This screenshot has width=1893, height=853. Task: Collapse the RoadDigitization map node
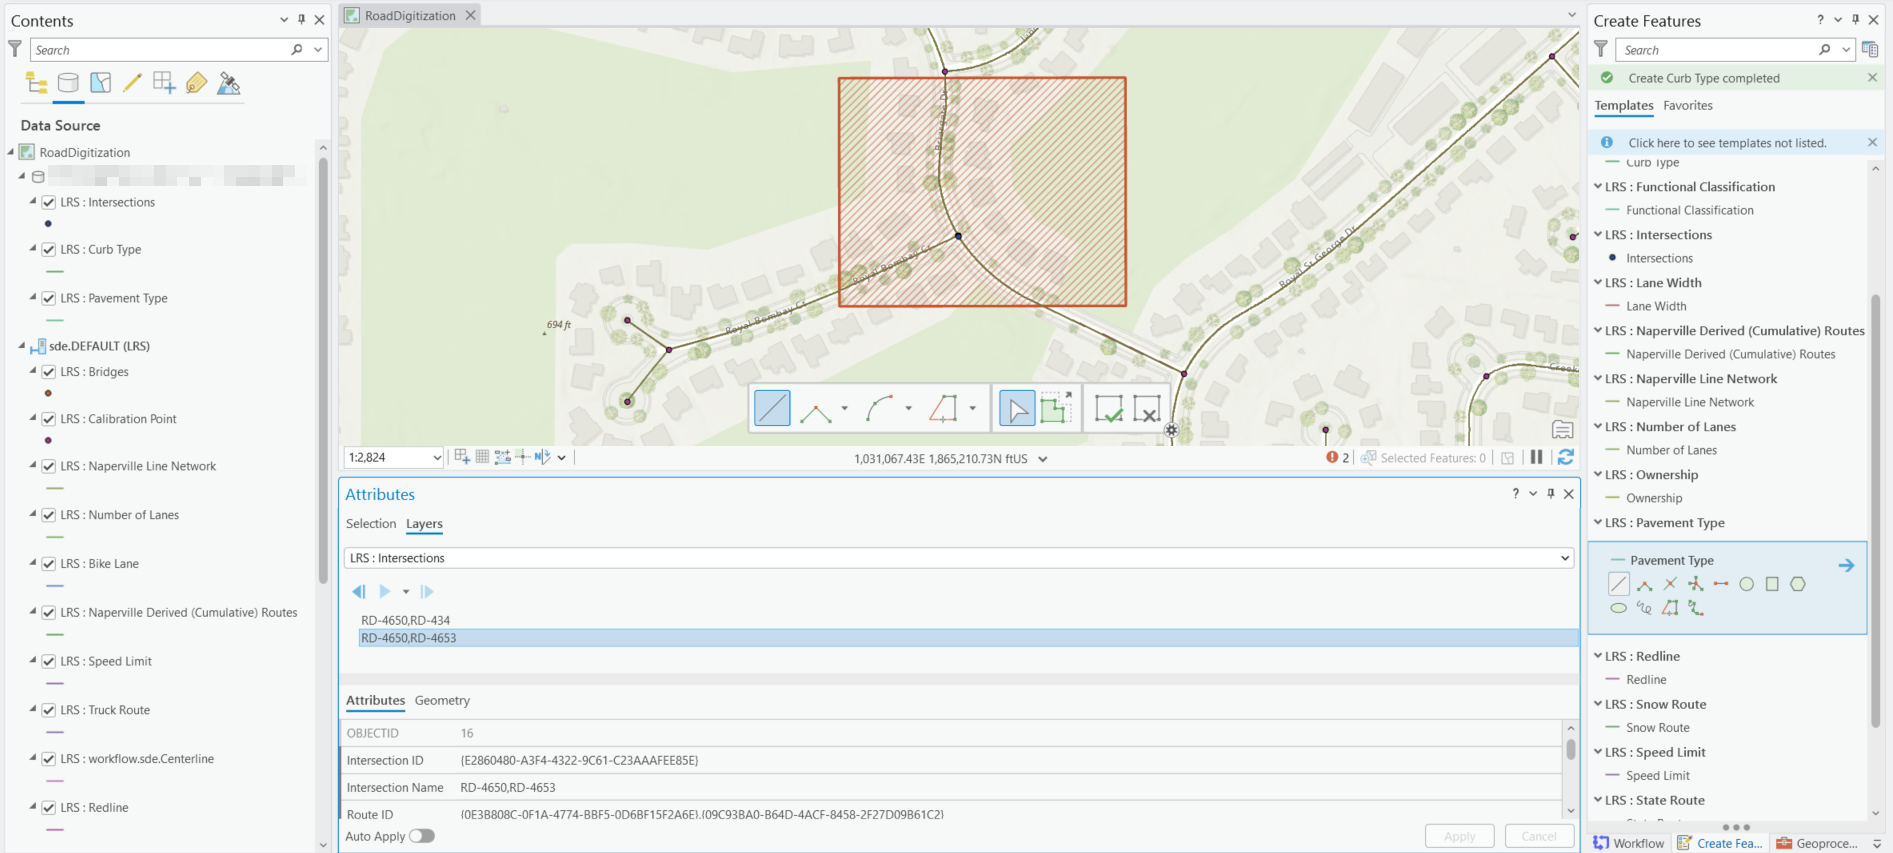(x=11, y=152)
